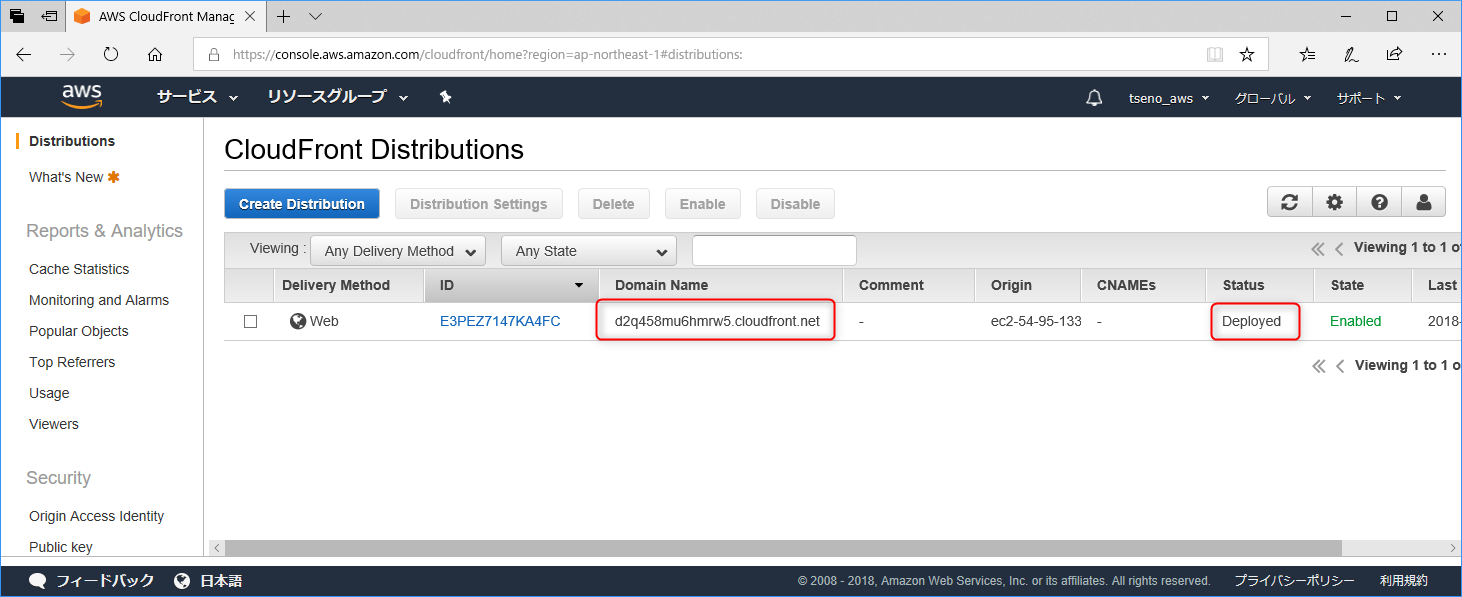Click the フィードバック feedback link

point(92,580)
